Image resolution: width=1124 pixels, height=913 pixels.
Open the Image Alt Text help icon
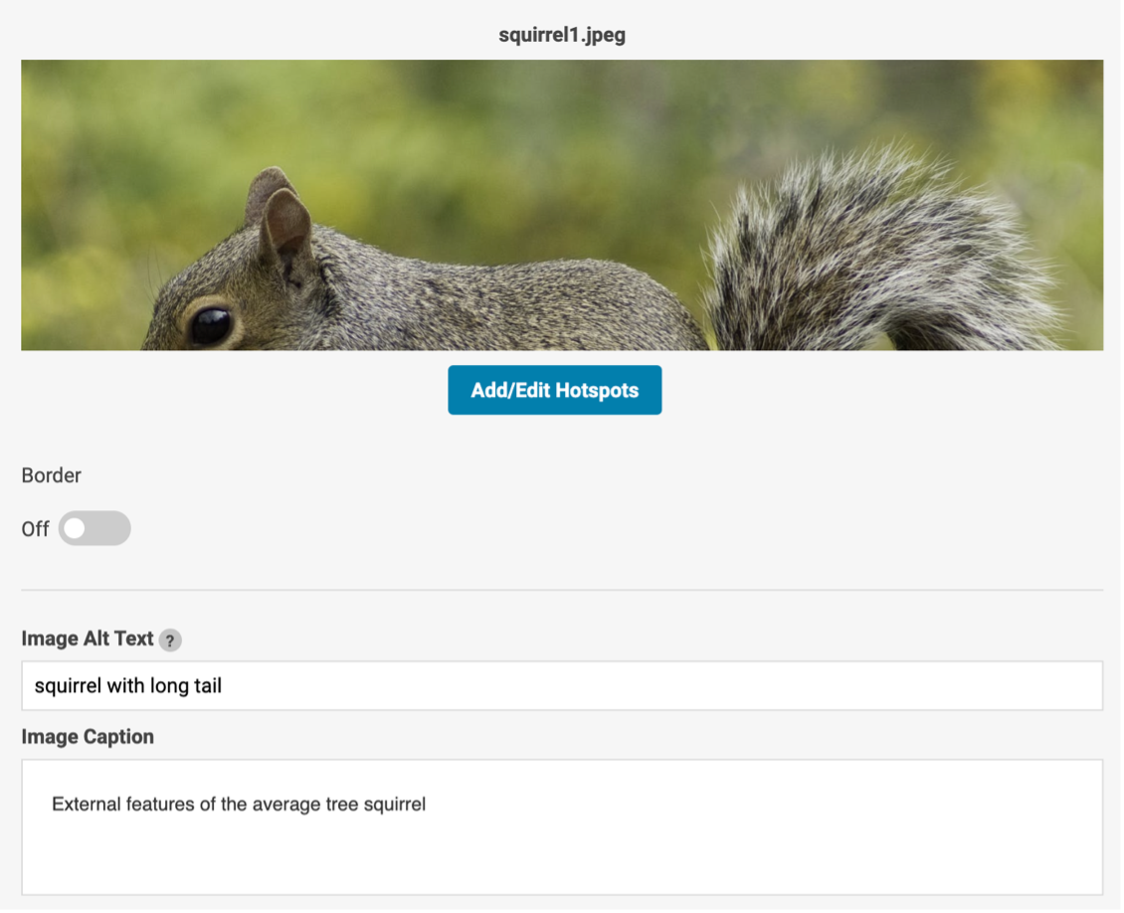170,640
